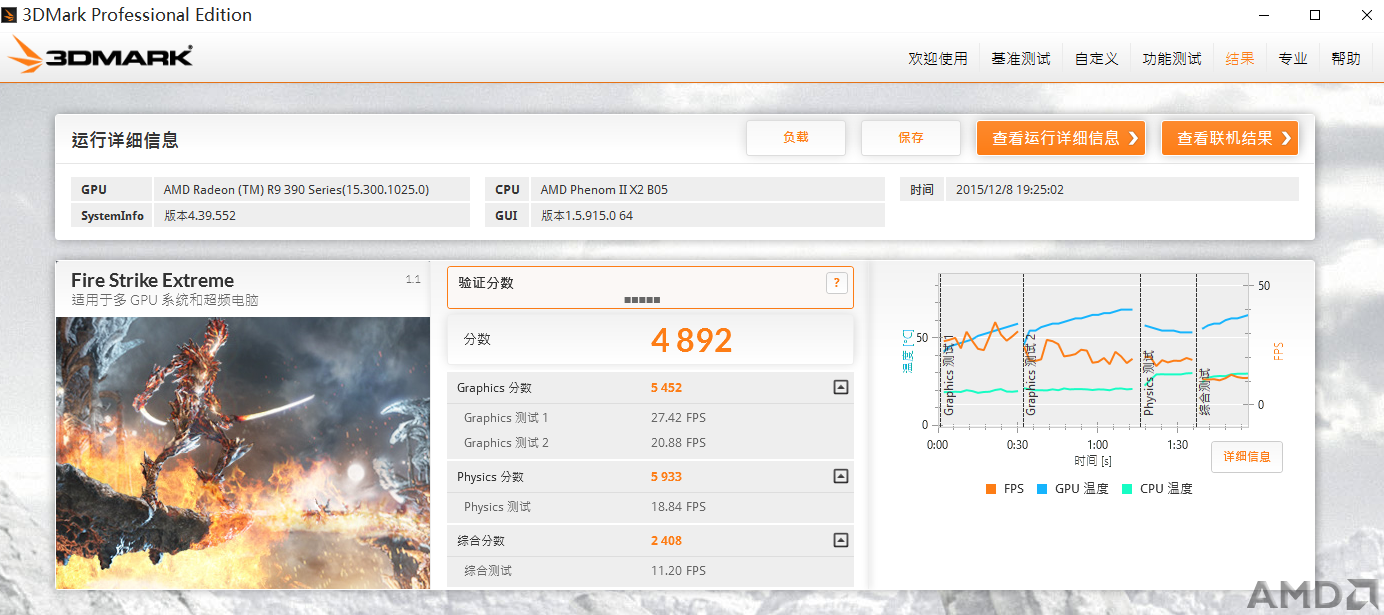This screenshot has width=1384, height=615.
Task: Click the SystemInfo version 4.39.552
Action: (200, 216)
